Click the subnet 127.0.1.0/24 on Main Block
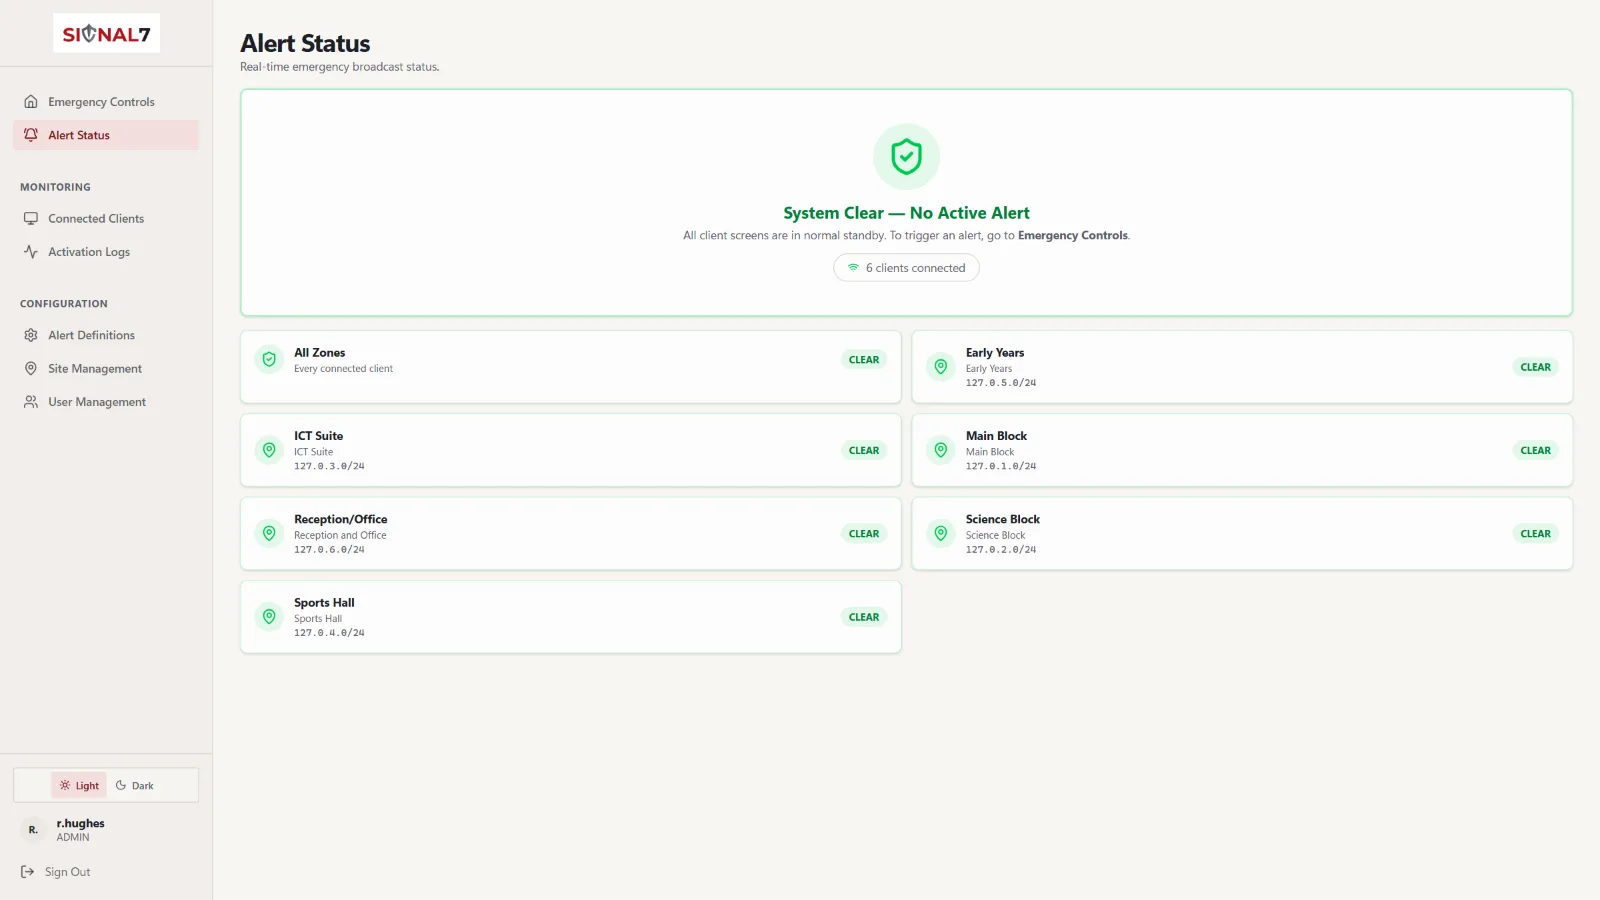The height and width of the screenshot is (900, 1600). coord(1001,466)
